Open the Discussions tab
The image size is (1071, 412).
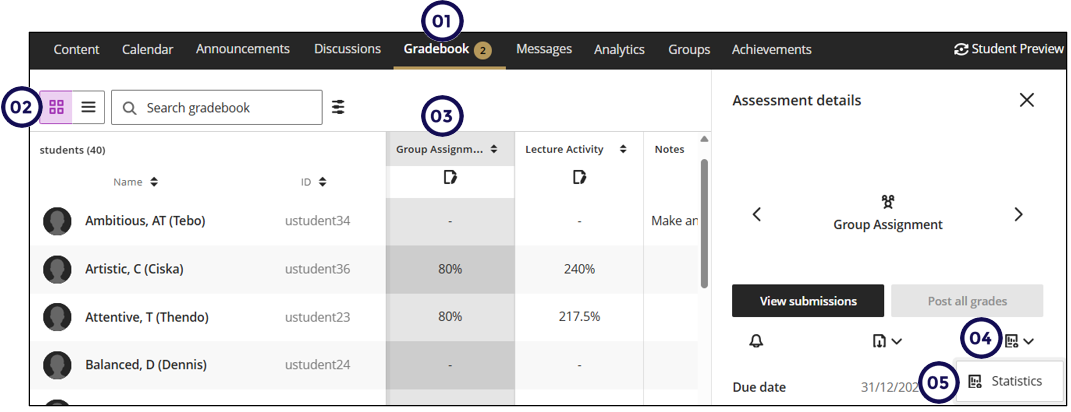click(x=348, y=49)
